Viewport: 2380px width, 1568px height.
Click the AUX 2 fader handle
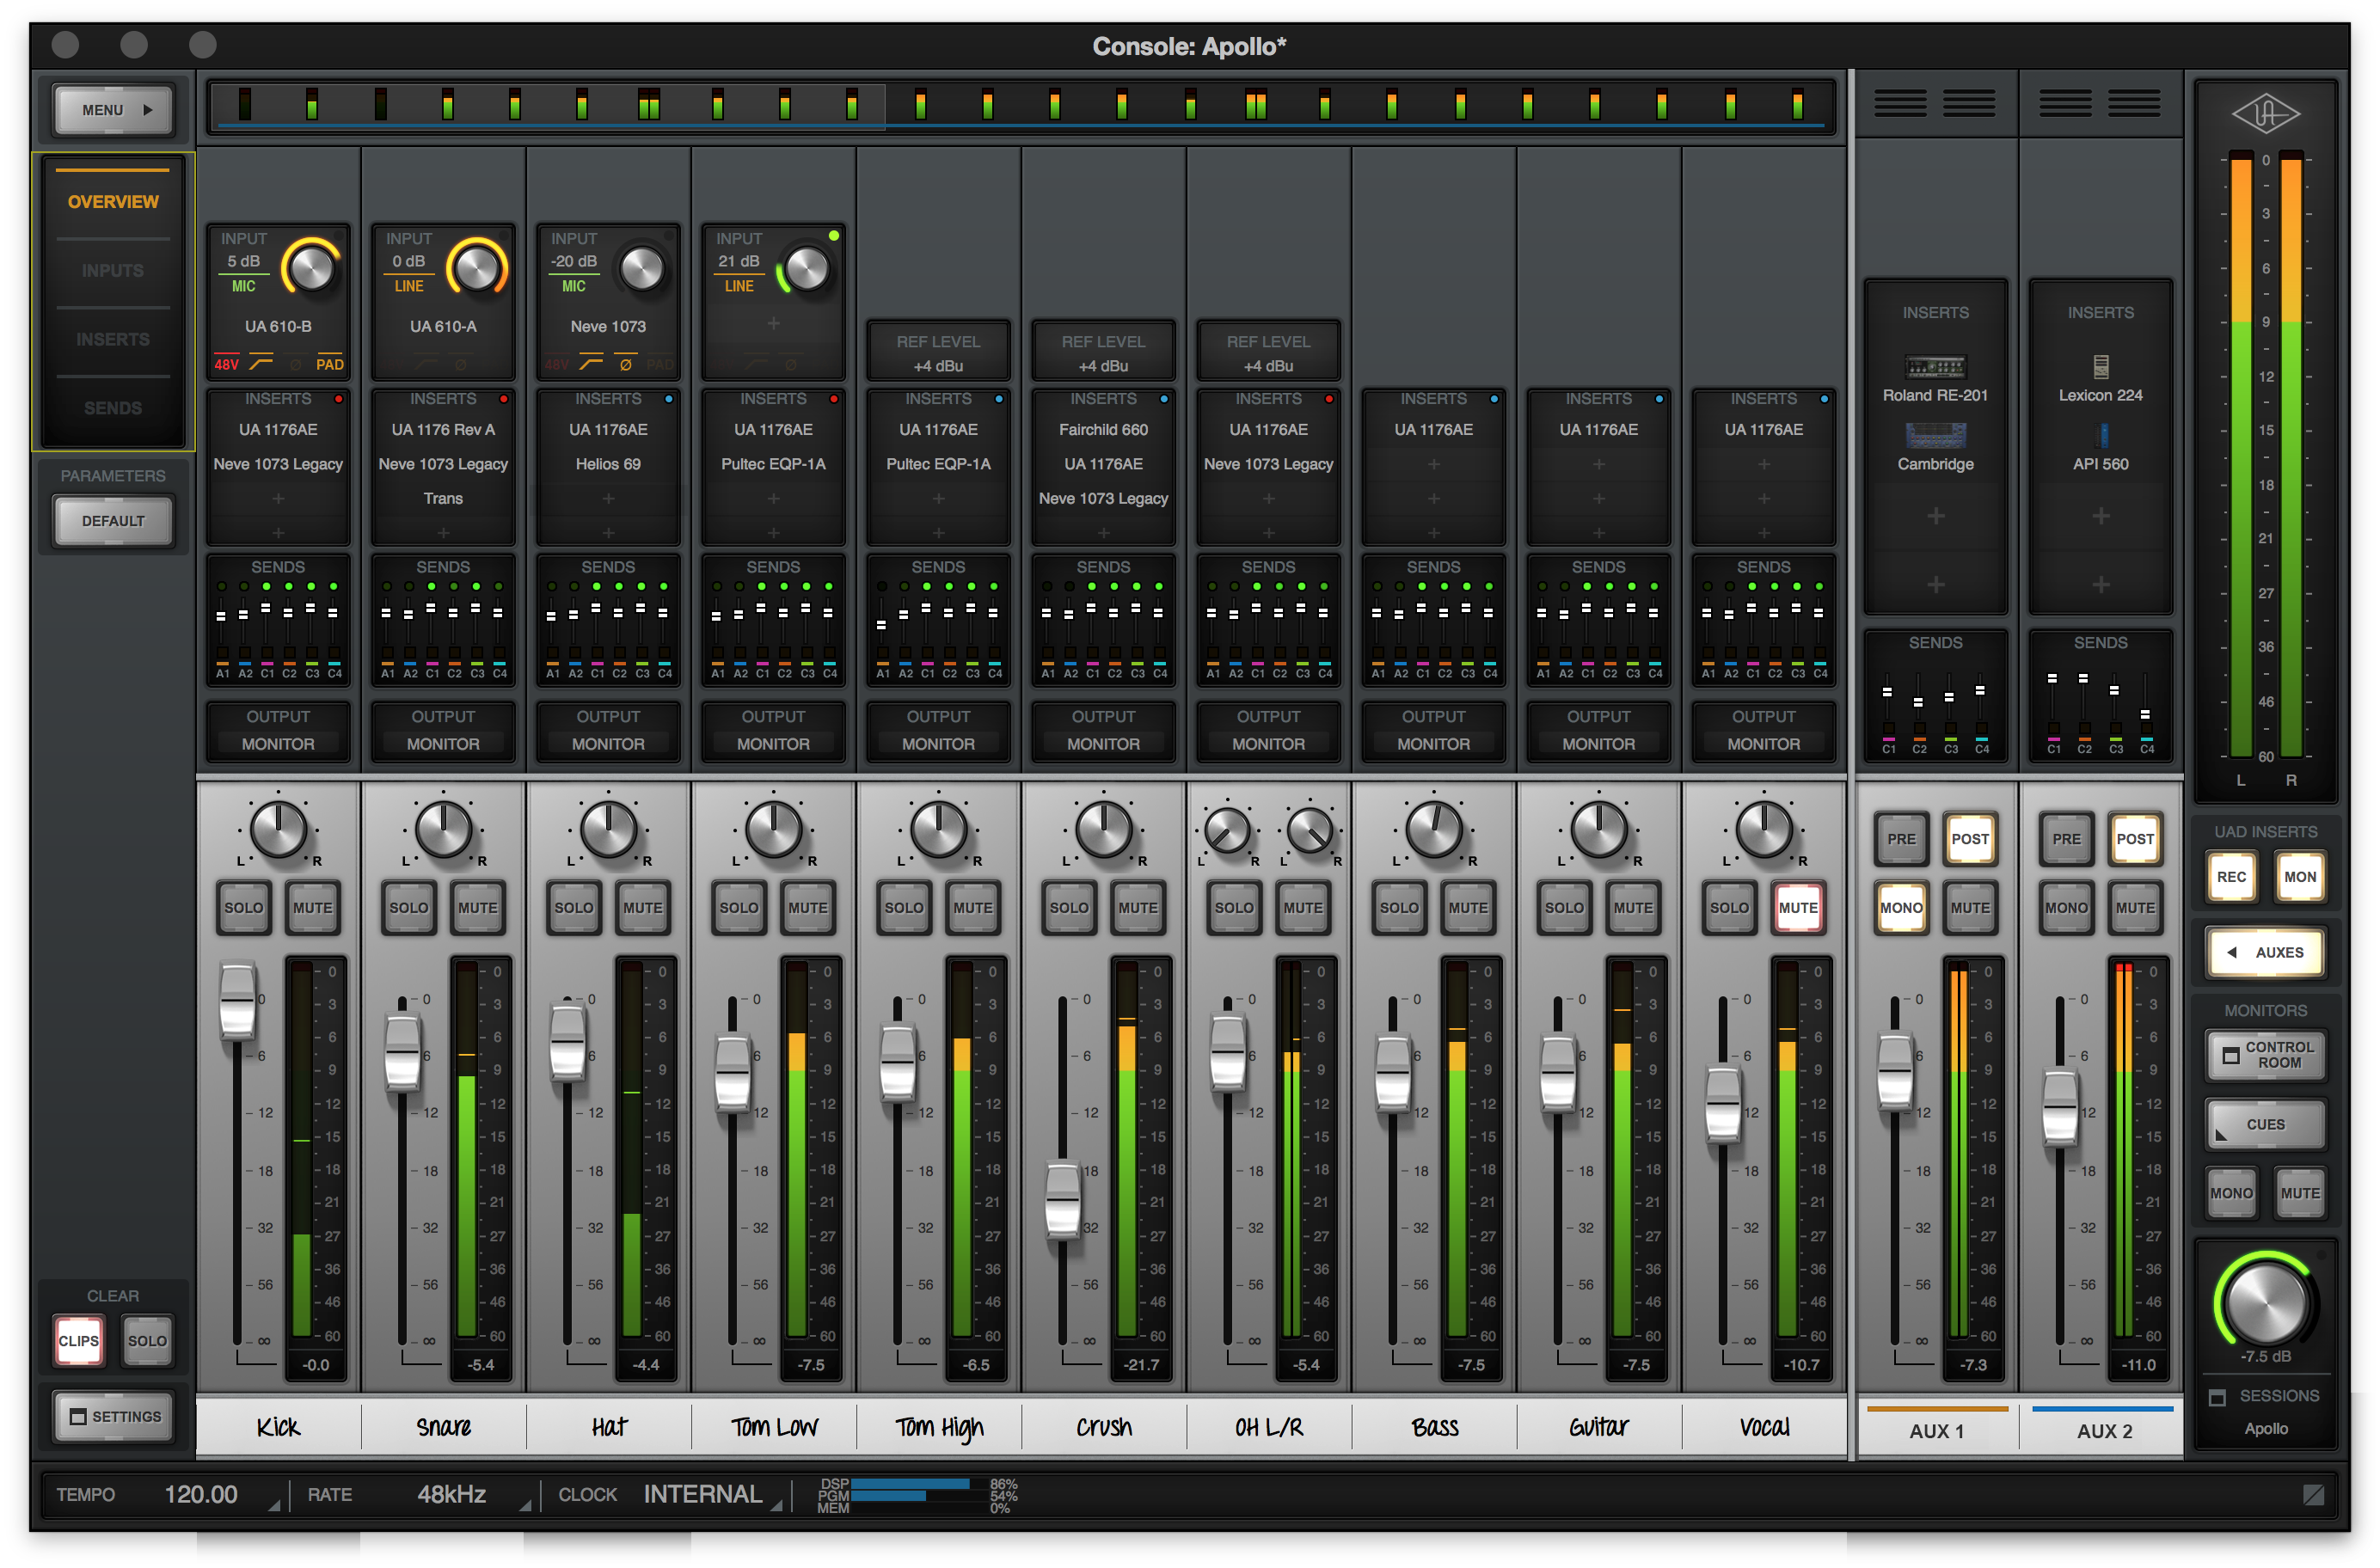pos(2059,1107)
